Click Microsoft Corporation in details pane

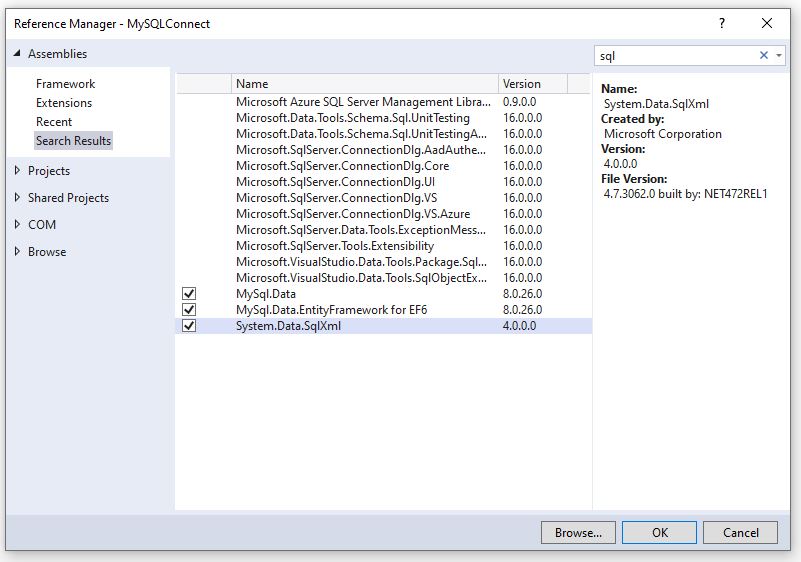(x=663, y=134)
